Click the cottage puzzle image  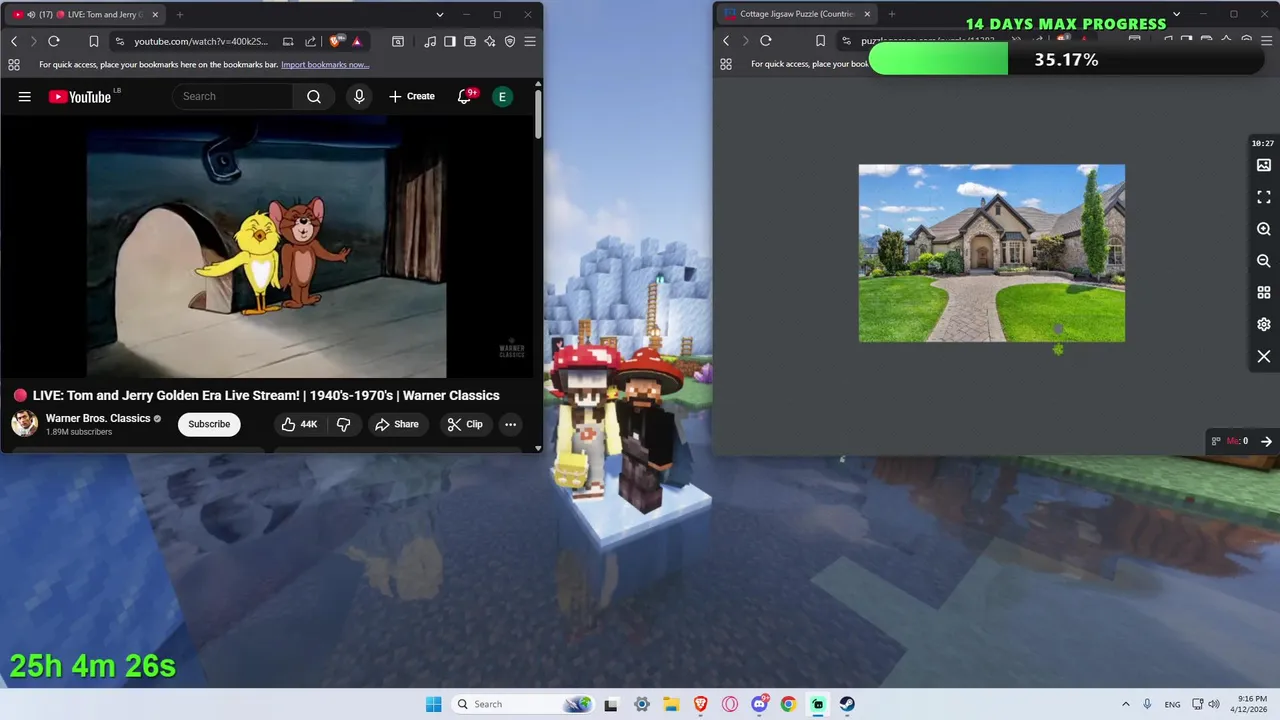992,253
